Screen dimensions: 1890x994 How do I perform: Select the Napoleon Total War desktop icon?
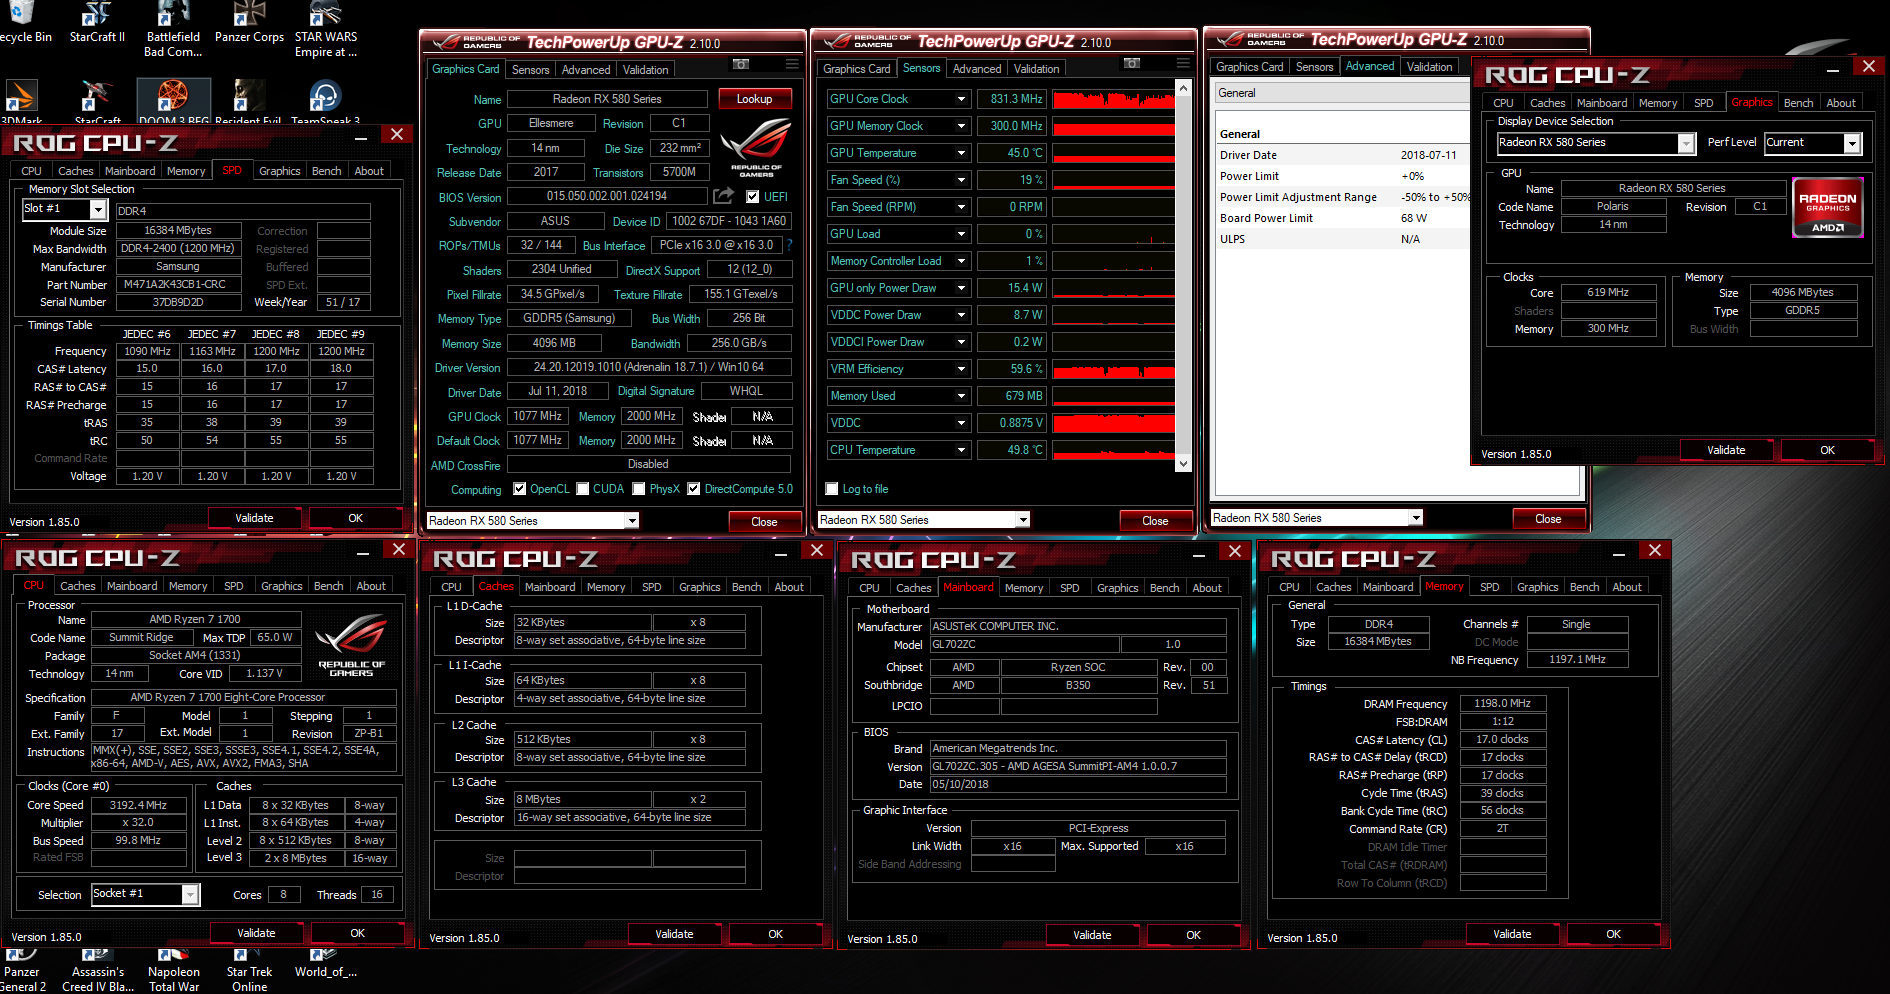pyautogui.click(x=174, y=972)
